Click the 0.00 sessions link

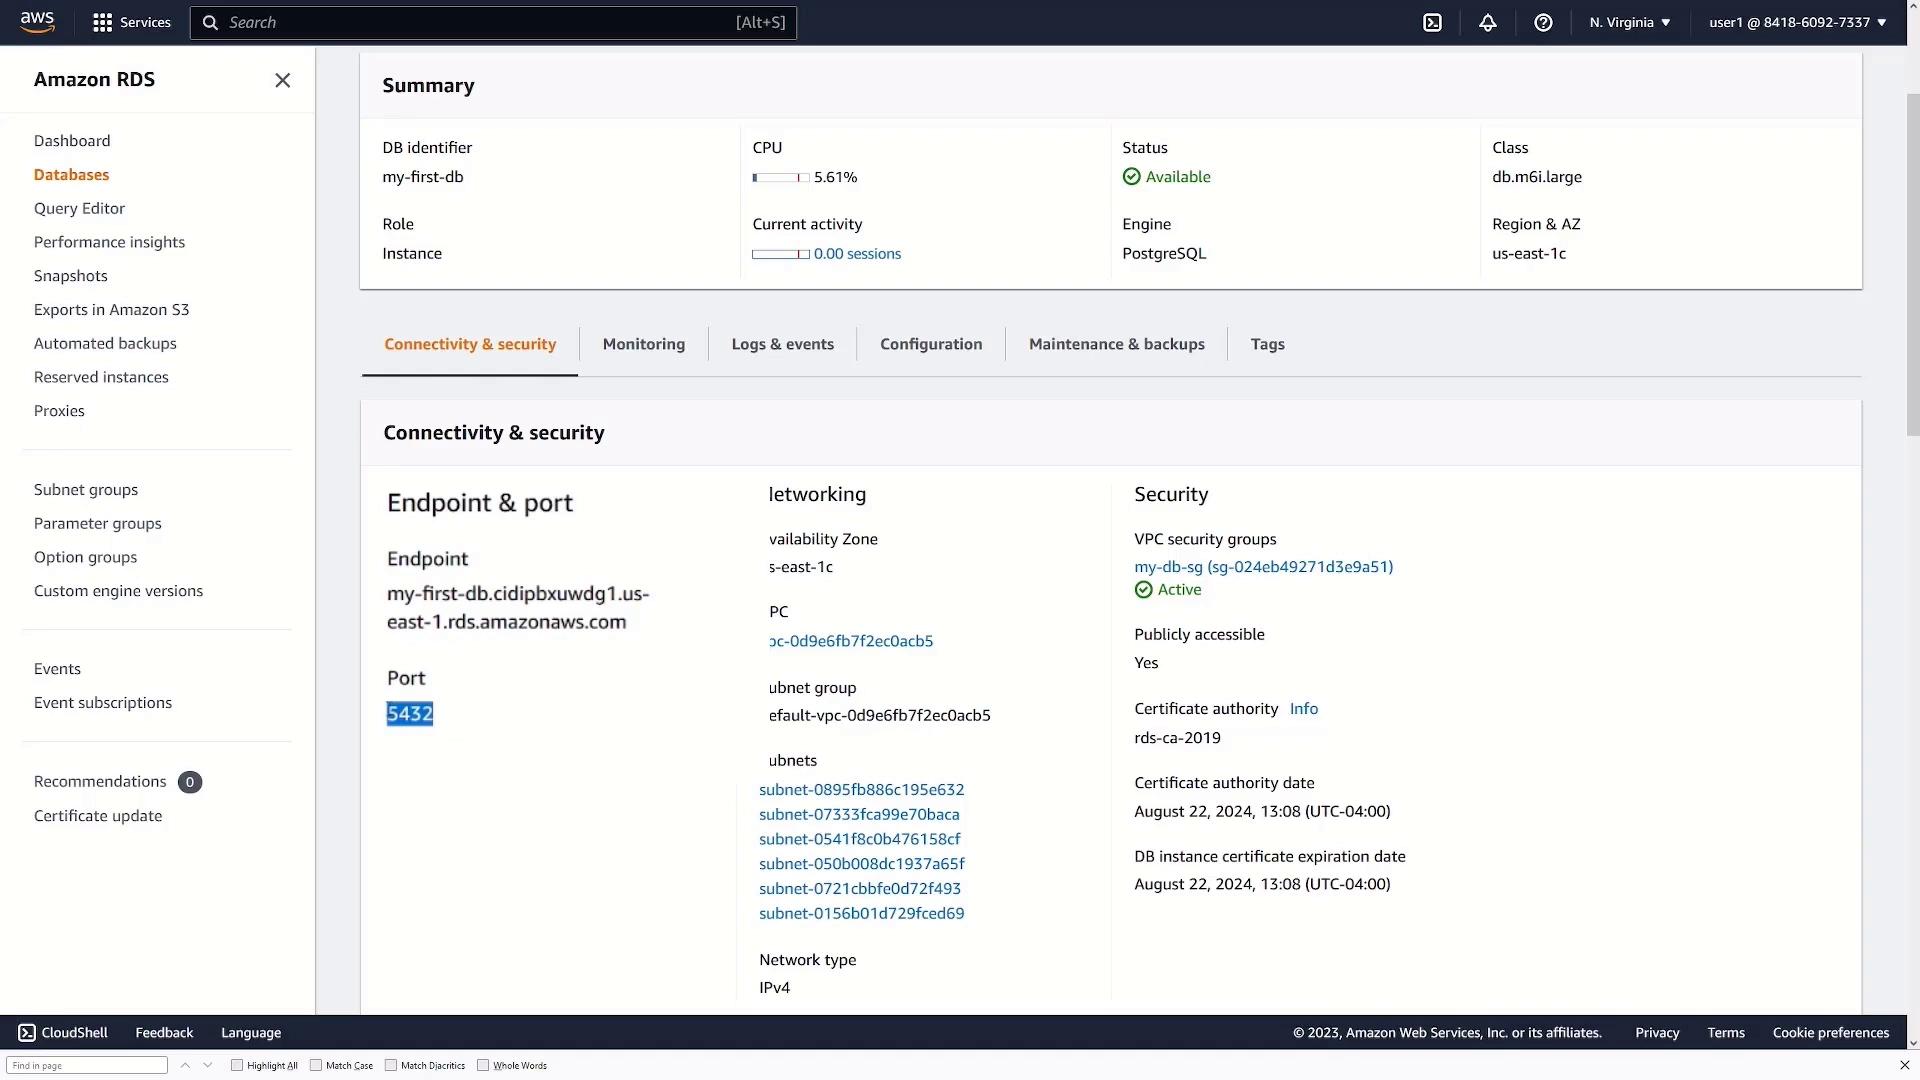tap(857, 254)
